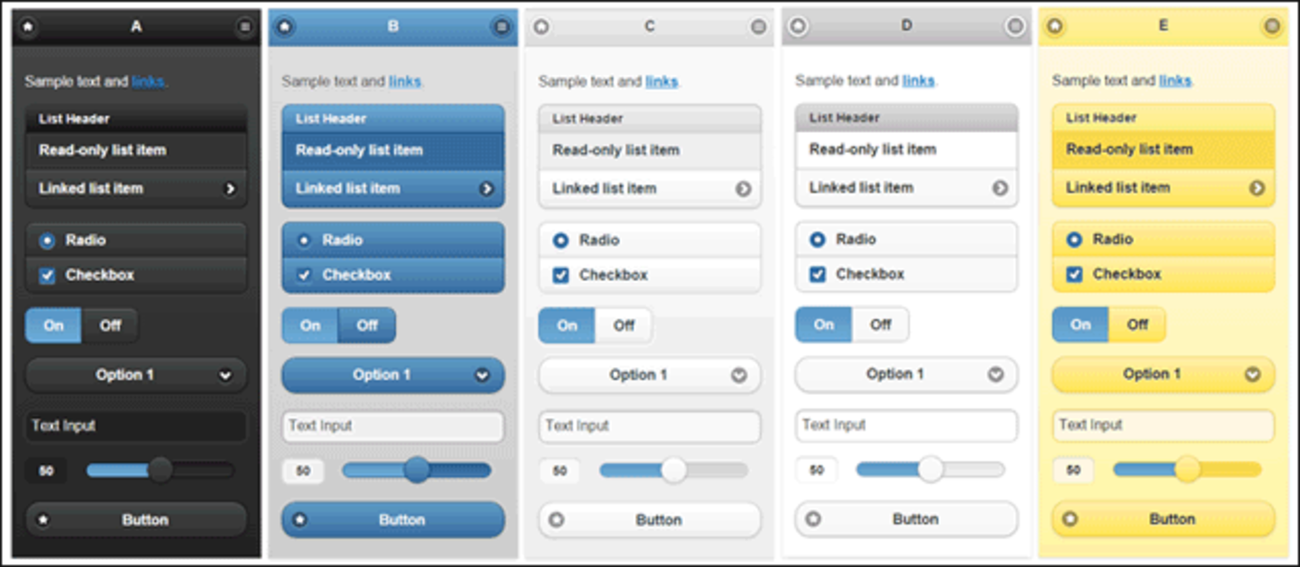This screenshot has width=1300, height=567.
Task: Follow the links hyperlink in panel E
Action: pyautogui.click(x=1175, y=81)
